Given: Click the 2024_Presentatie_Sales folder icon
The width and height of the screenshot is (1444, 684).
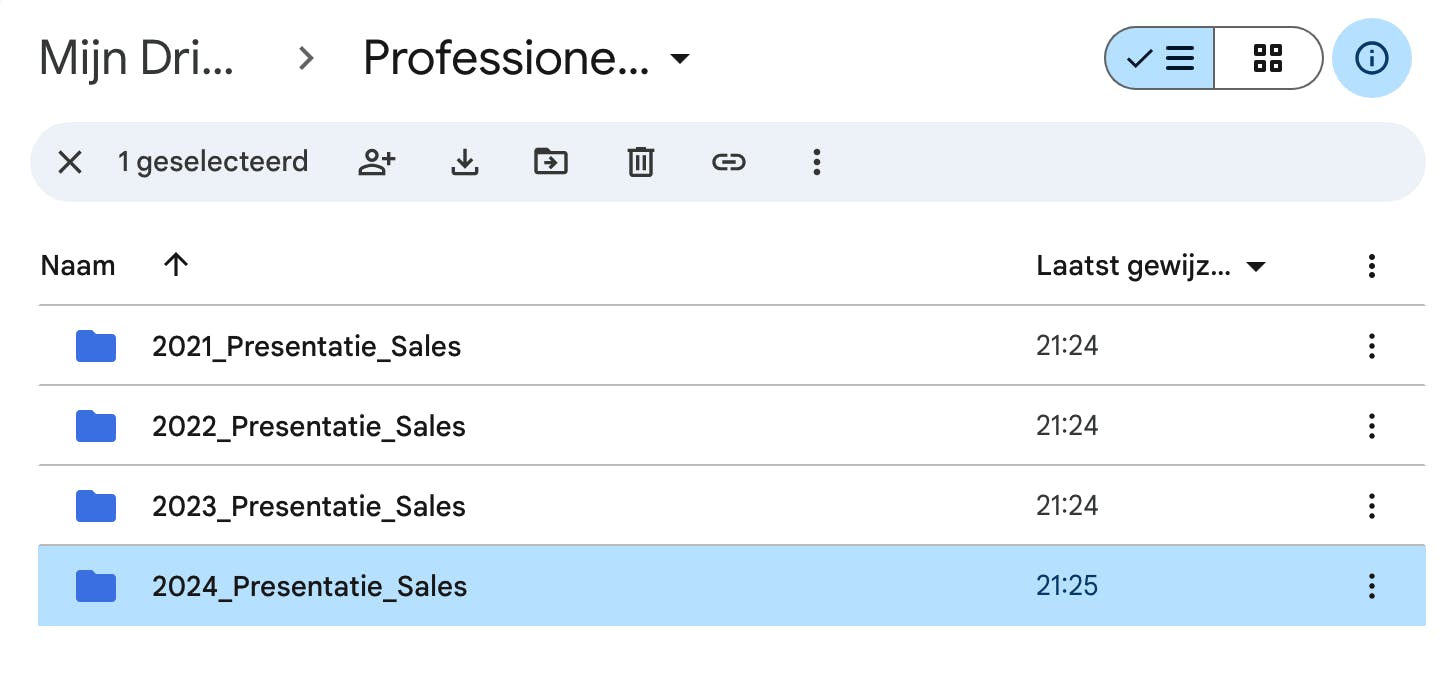Looking at the screenshot, I should [96, 586].
